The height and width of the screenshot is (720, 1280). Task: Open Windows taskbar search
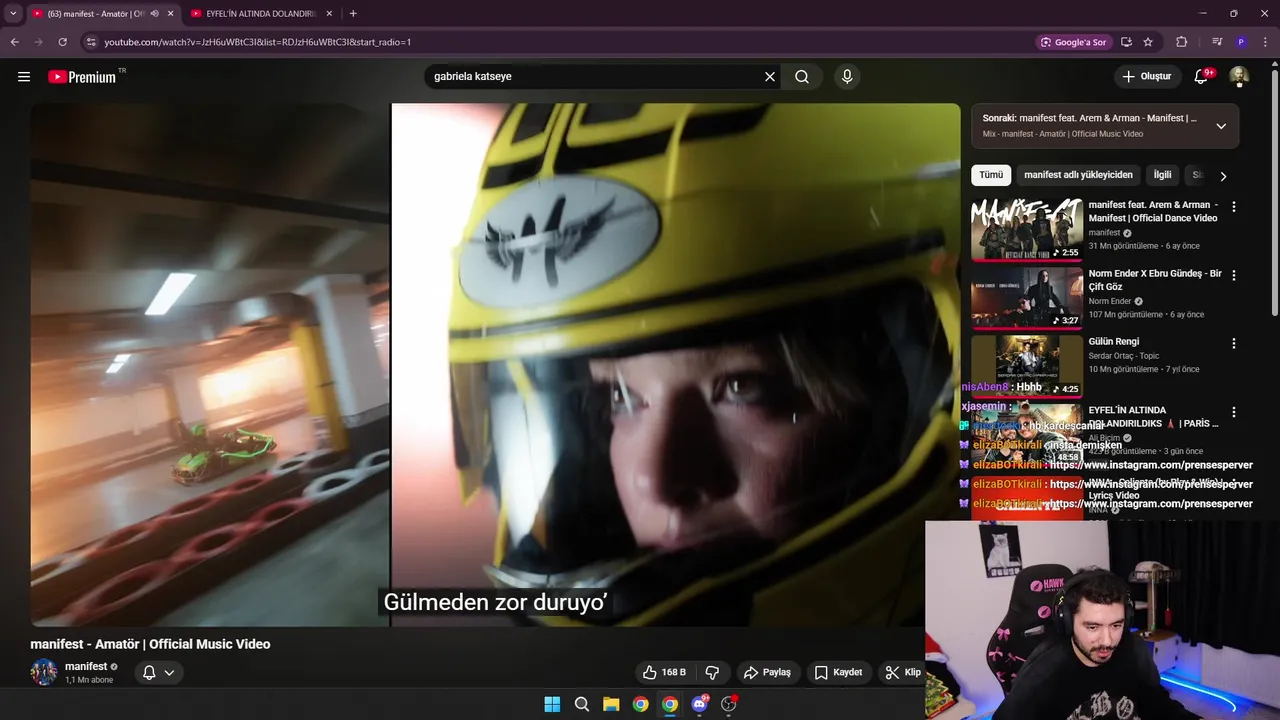pyautogui.click(x=582, y=704)
